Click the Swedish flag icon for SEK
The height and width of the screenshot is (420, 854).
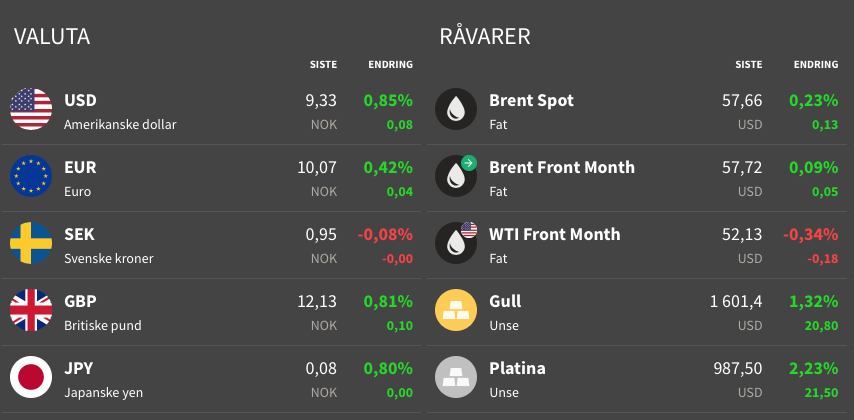pyautogui.click(x=31, y=243)
